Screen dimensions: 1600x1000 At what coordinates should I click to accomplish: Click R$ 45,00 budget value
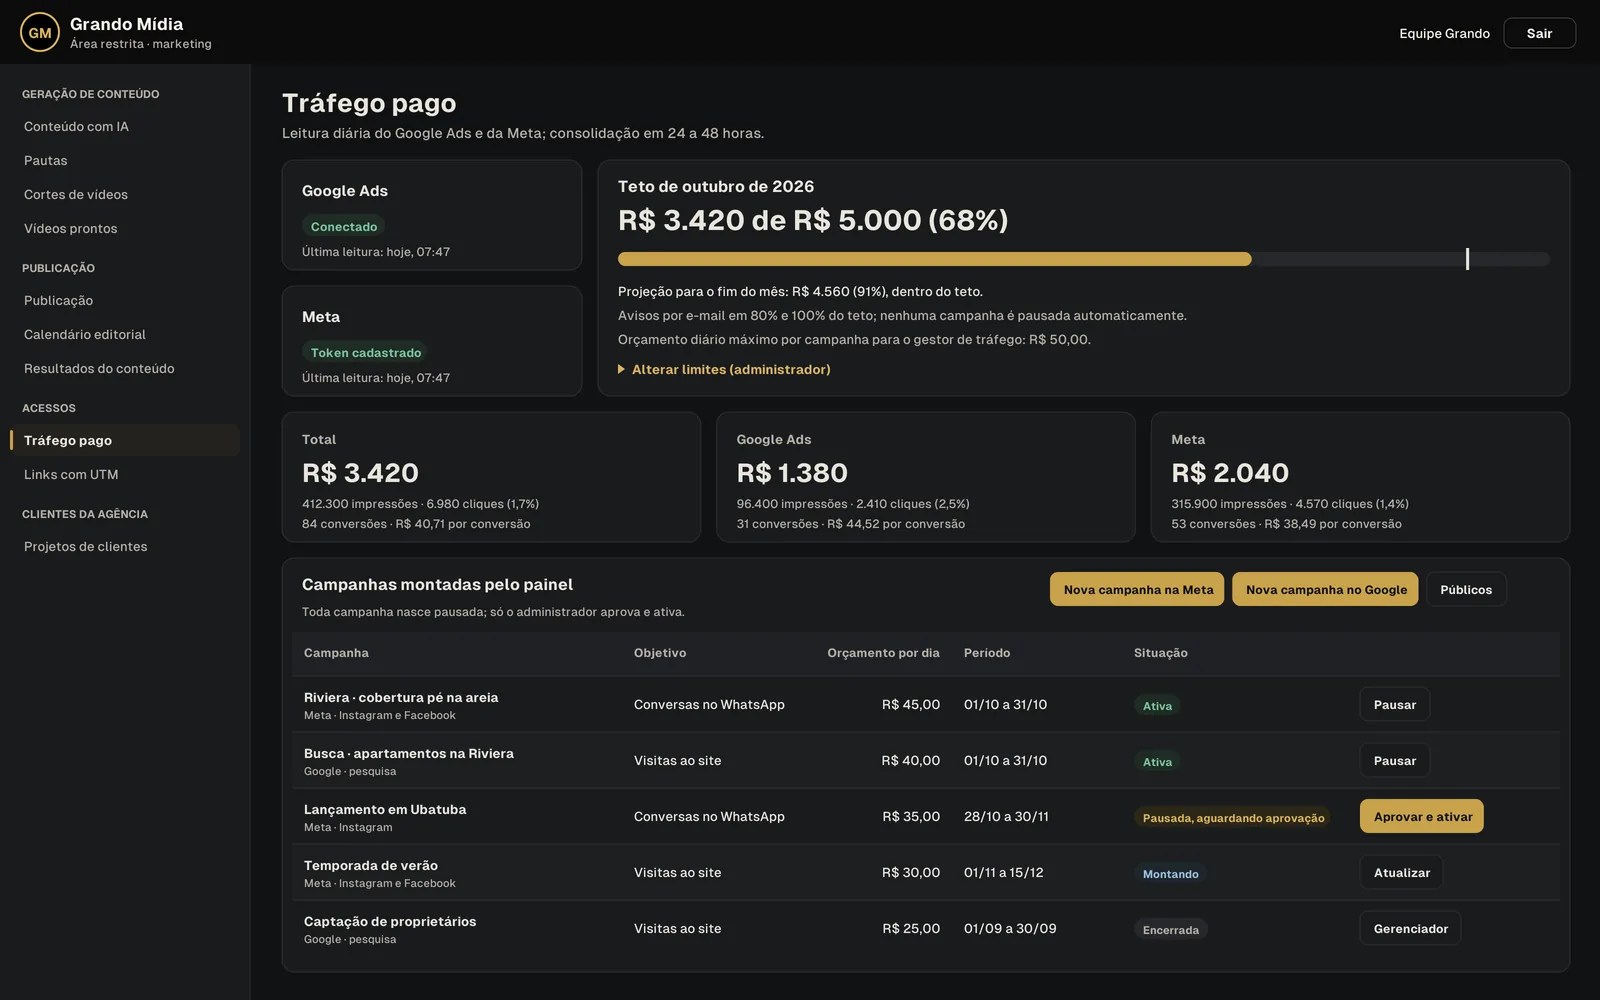click(911, 704)
